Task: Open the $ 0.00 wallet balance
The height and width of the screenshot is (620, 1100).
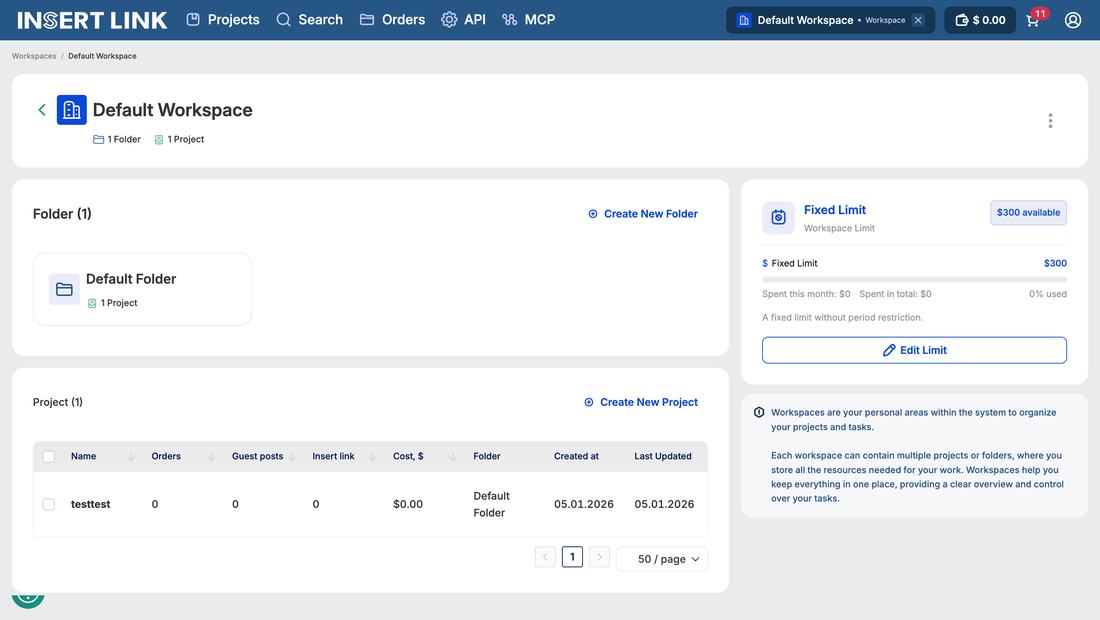Action: 980,20
